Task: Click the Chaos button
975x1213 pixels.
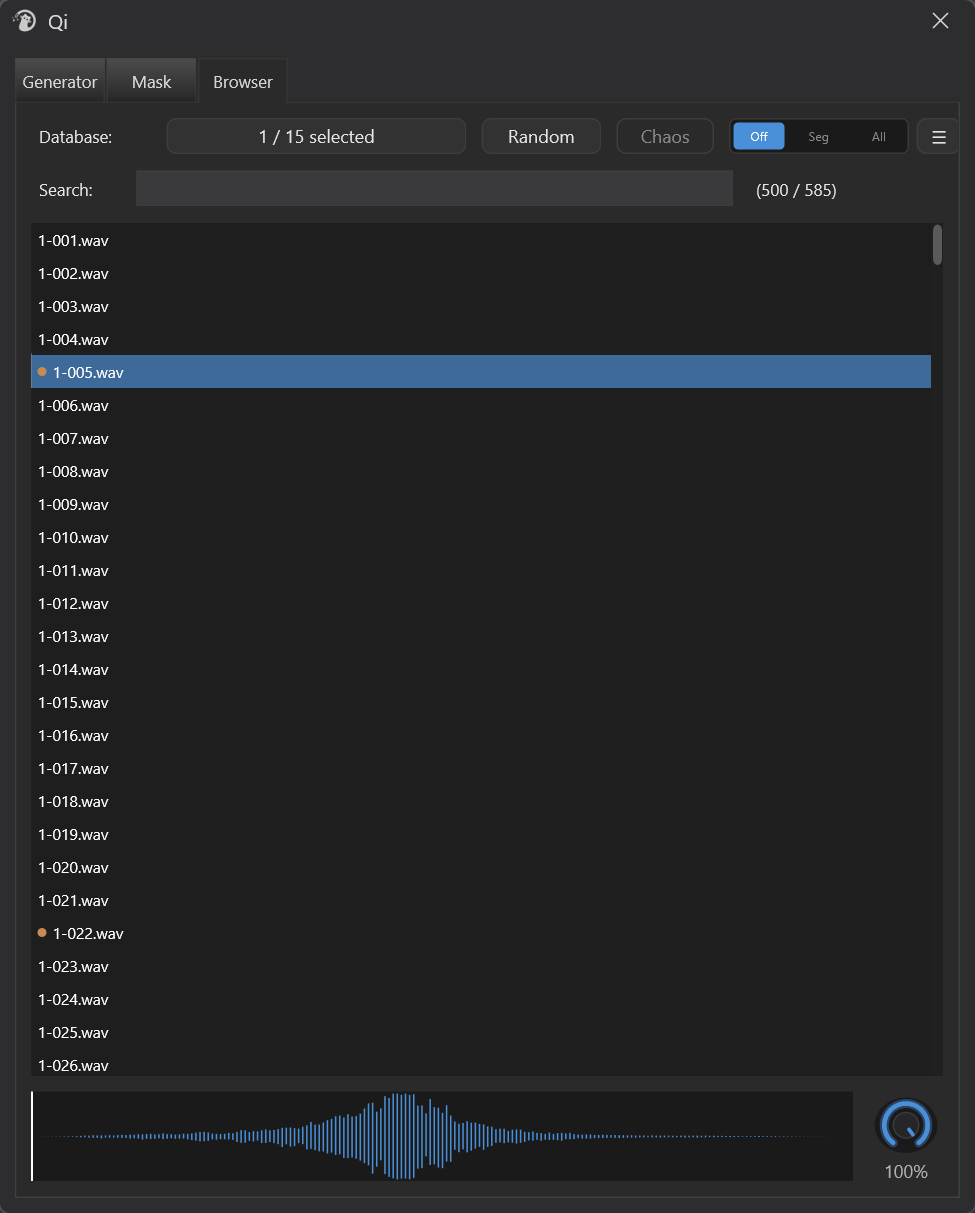Action: tap(665, 137)
